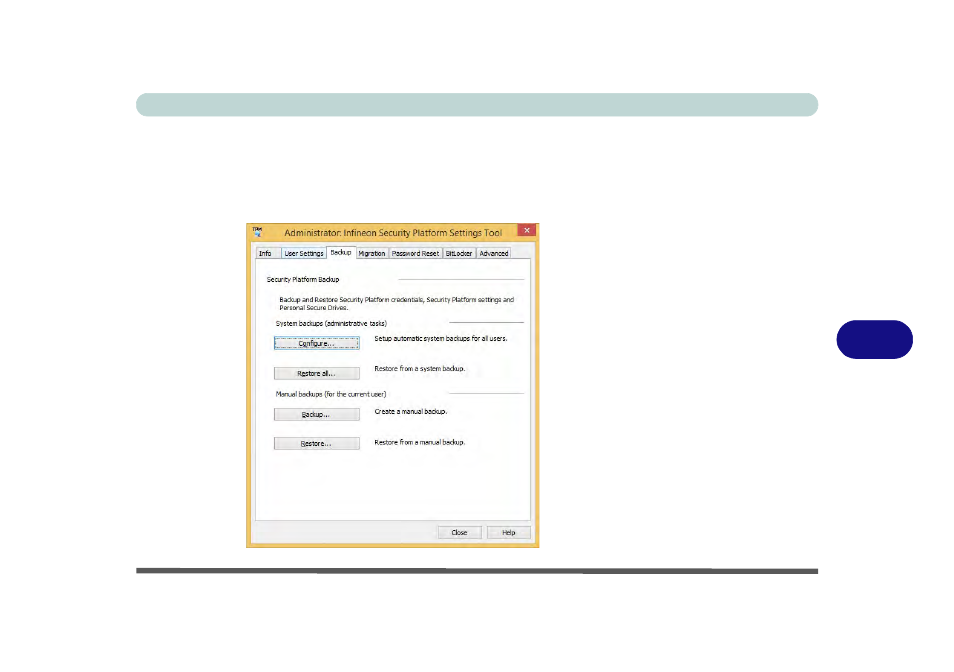Switch to the Info tab
This screenshot has width=954, height=672.
click(x=265, y=254)
